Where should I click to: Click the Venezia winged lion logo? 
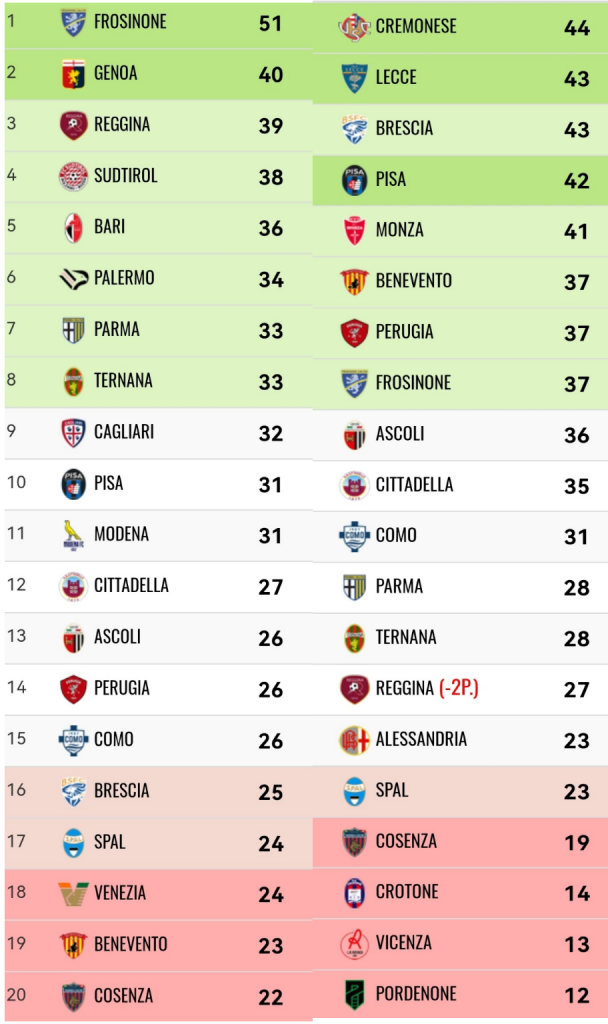point(73,893)
